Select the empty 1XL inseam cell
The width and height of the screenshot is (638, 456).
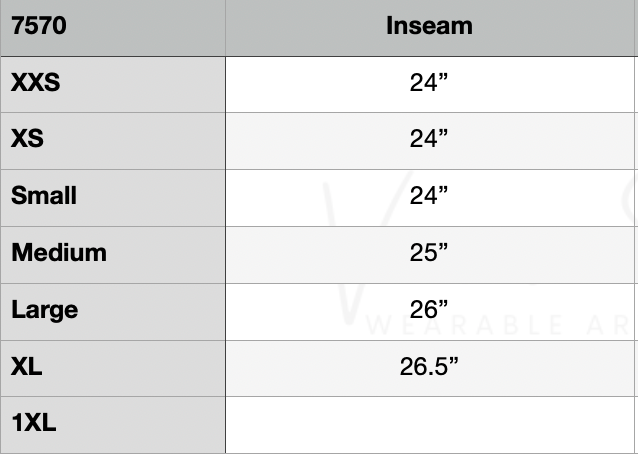coord(430,424)
